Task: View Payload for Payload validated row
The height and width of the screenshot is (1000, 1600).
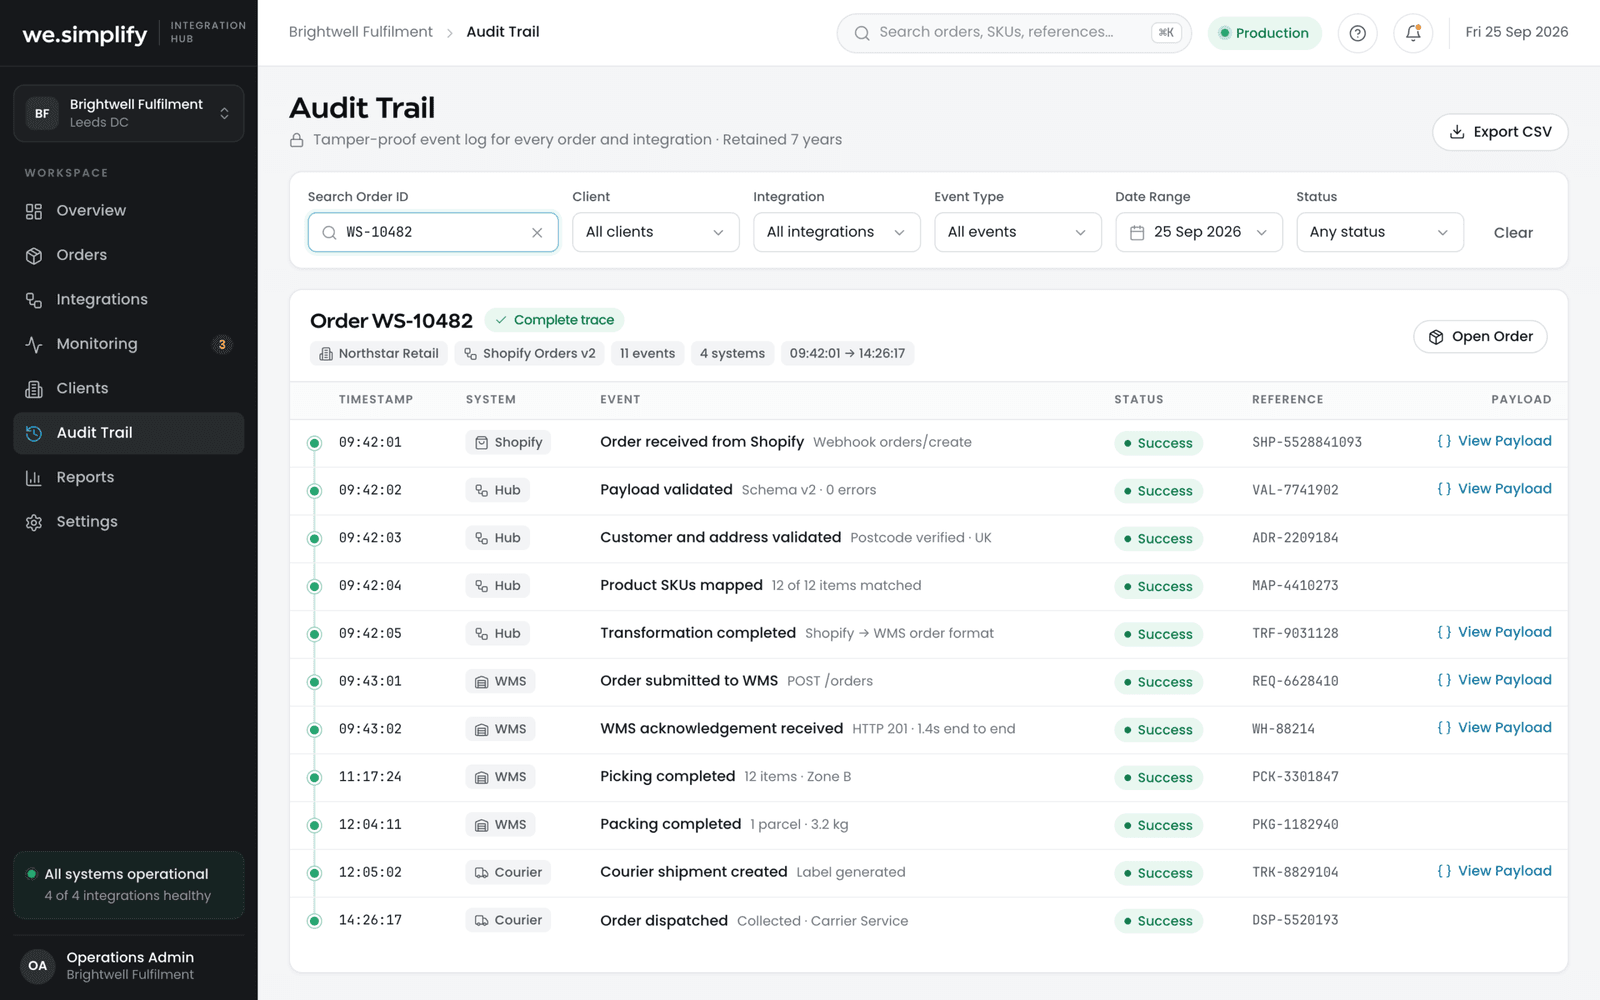Action: [1494, 489]
